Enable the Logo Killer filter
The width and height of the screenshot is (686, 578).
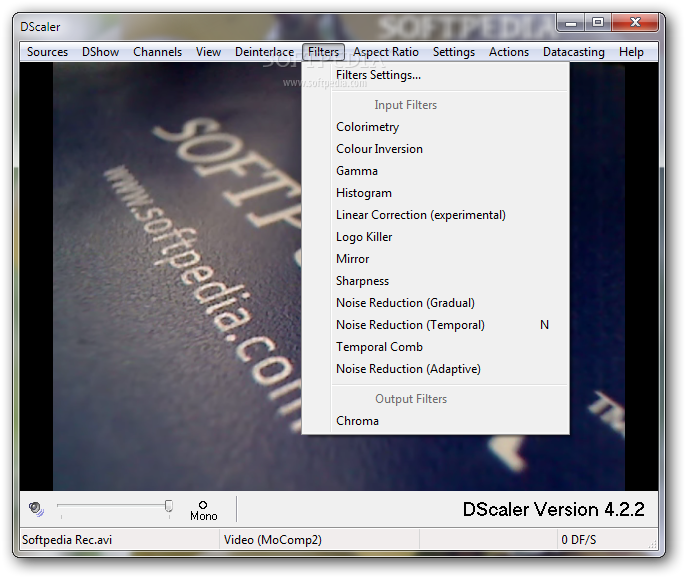click(436, 237)
